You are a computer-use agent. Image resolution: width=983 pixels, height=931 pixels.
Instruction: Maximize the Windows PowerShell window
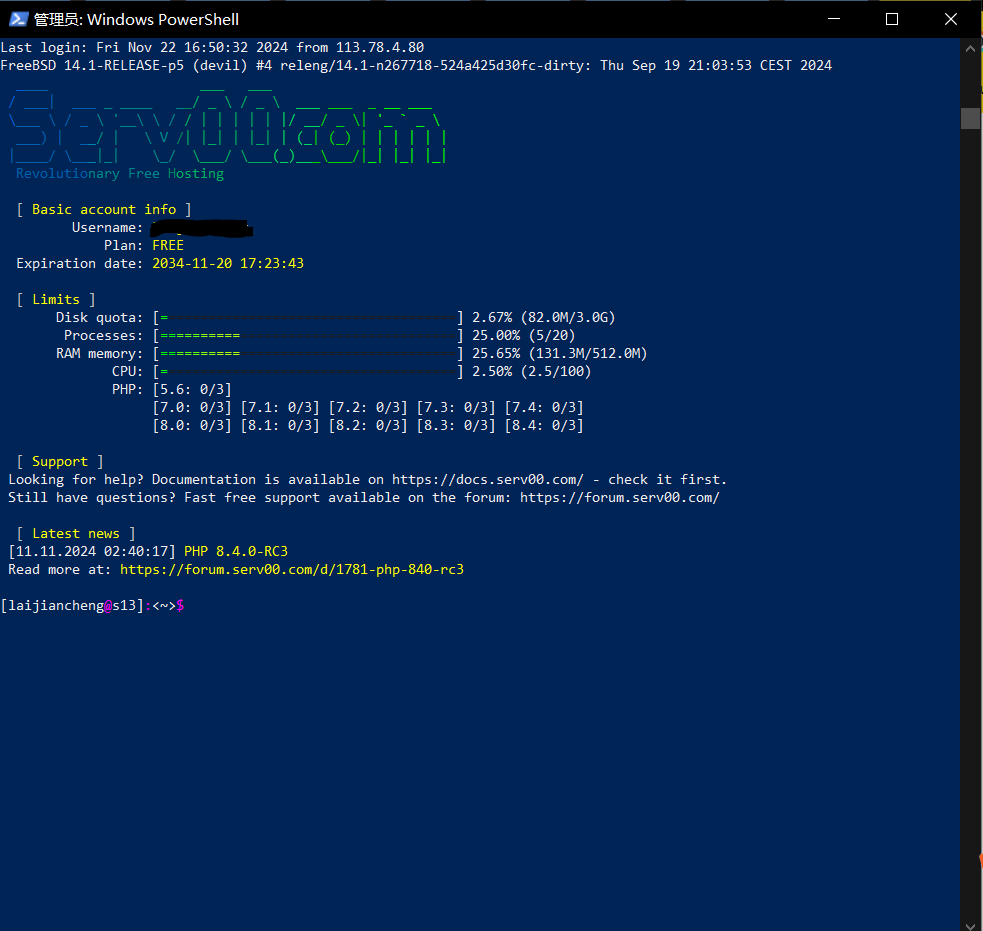tap(892, 19)
